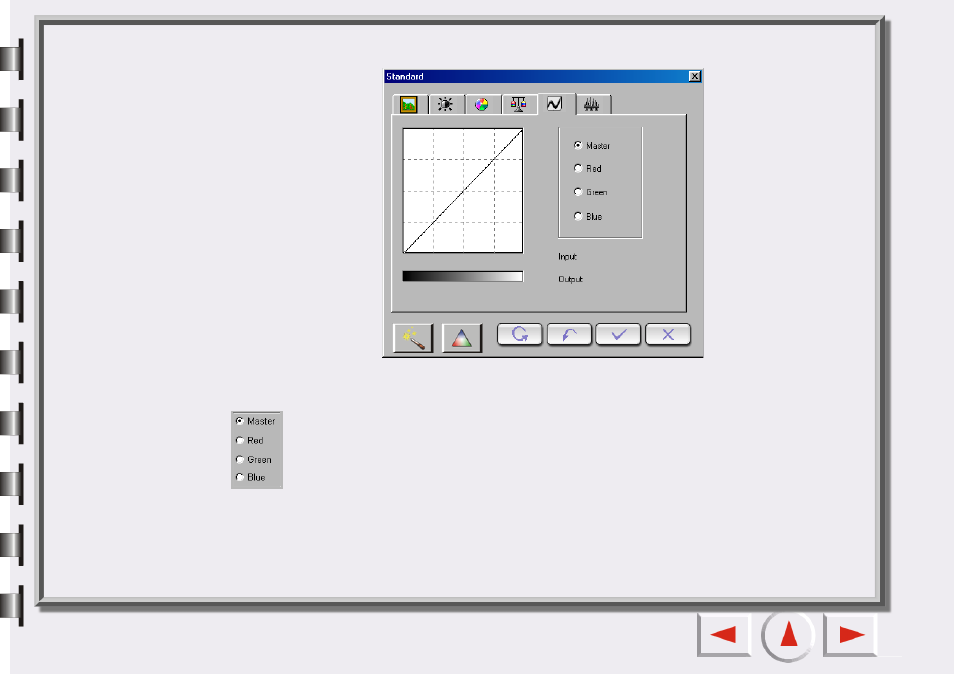Viewport: 954px width, 674px height.
Task: Go to previous page with left arrow
Action: tap(723, 635)
